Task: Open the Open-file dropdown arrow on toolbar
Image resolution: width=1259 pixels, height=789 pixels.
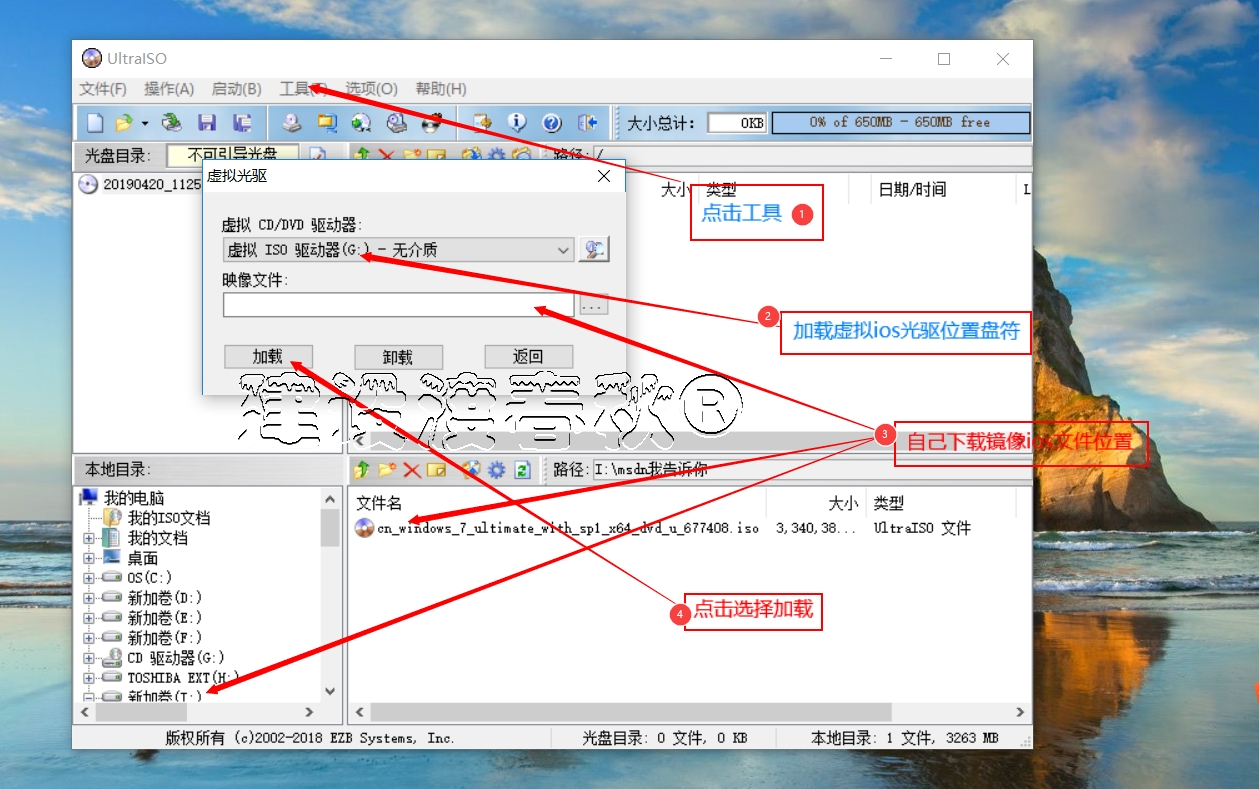Action: click(x=144, y=122)
